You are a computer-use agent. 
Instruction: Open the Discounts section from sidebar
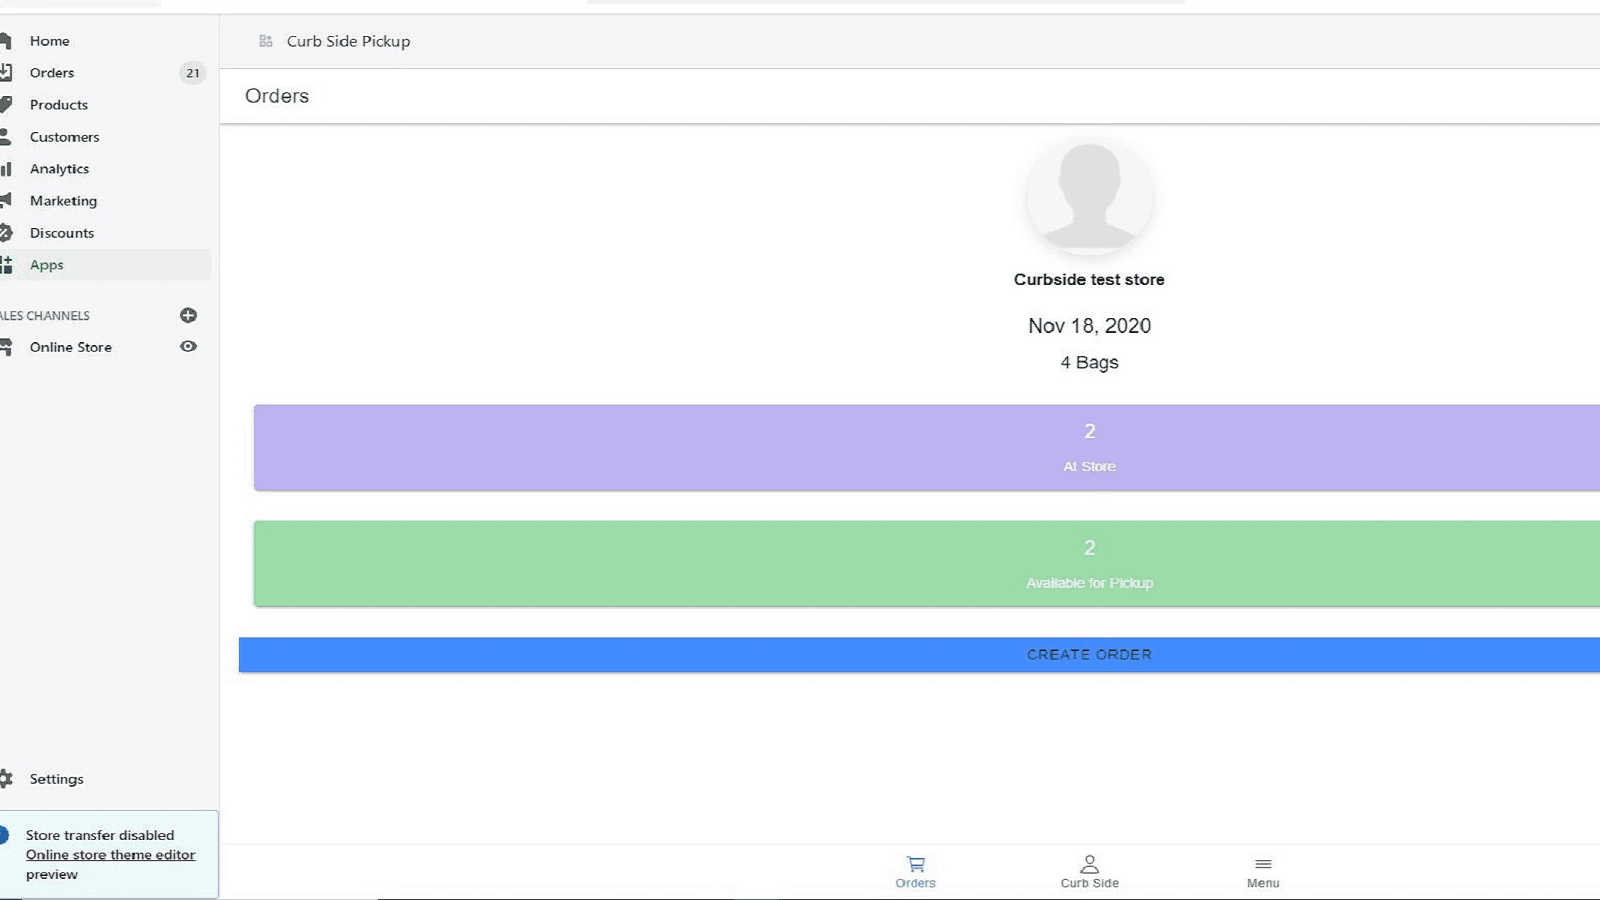point(63,232)
